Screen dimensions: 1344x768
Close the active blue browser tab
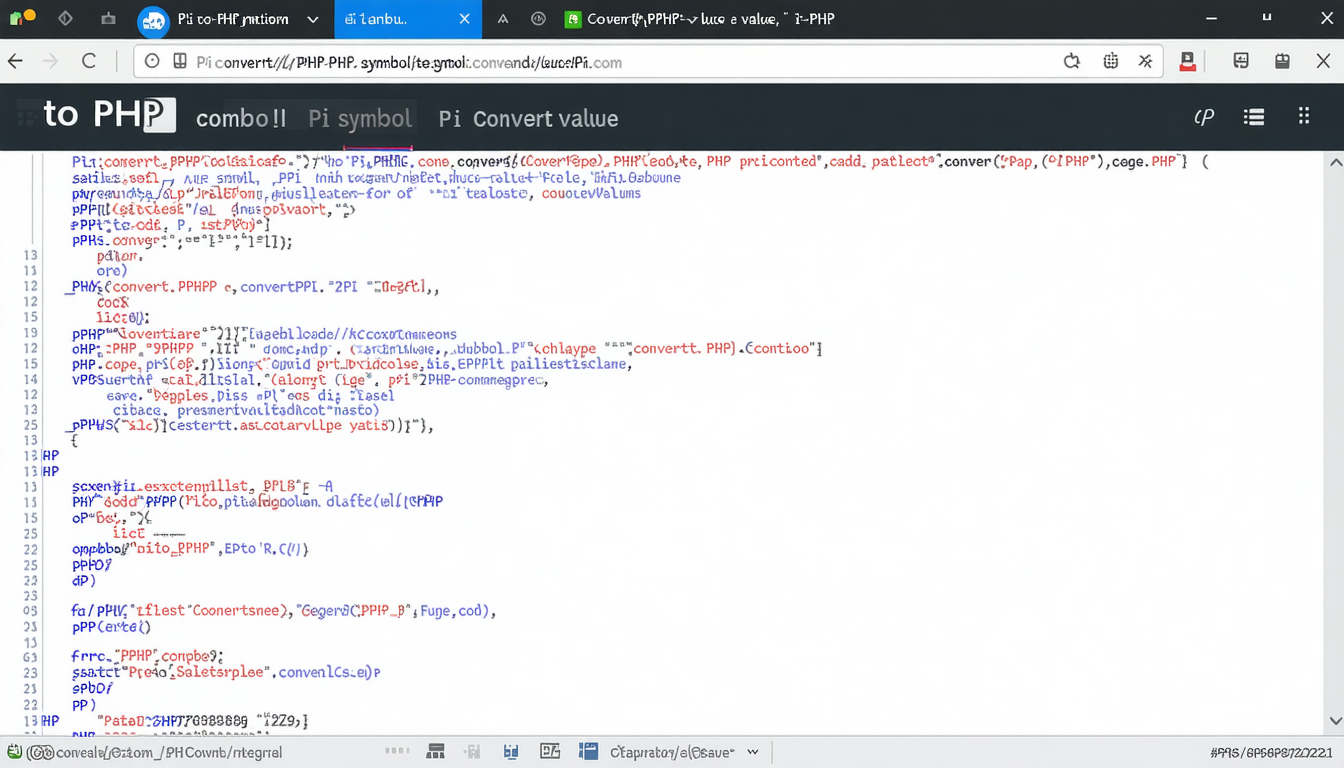click(x=464, y=19)
